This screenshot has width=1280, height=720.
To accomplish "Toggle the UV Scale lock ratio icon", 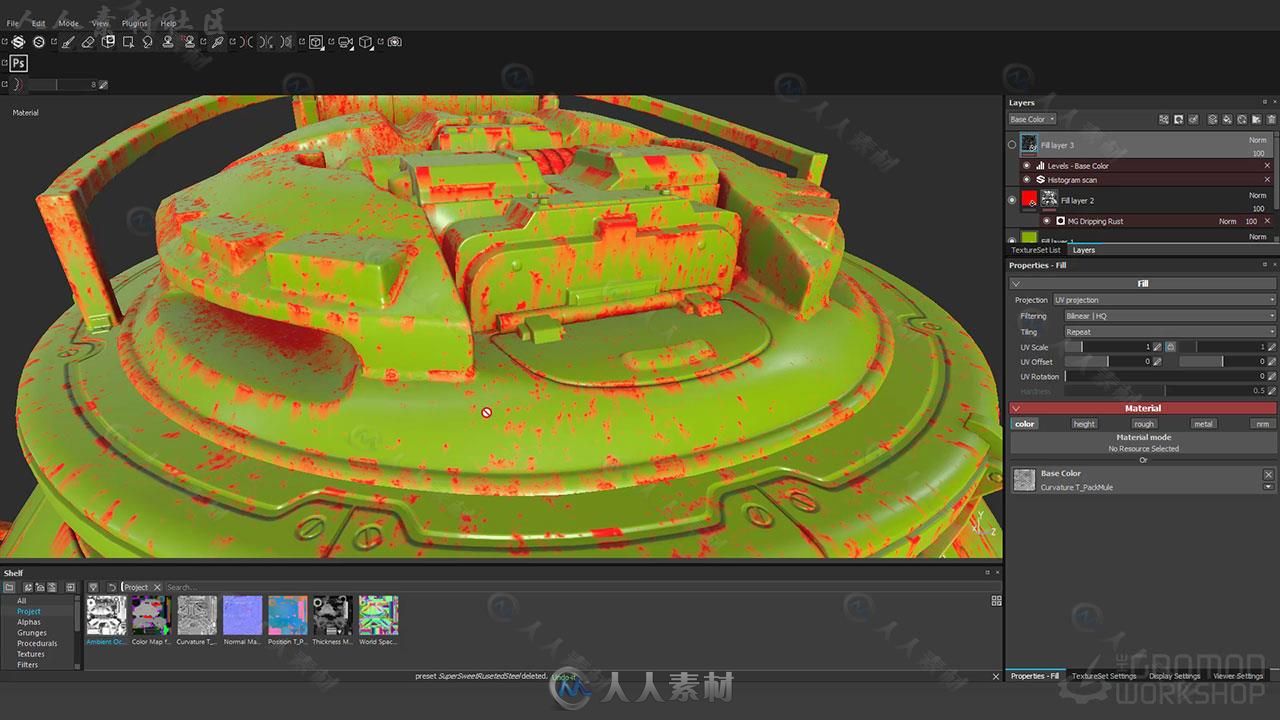I will 1170,347.
